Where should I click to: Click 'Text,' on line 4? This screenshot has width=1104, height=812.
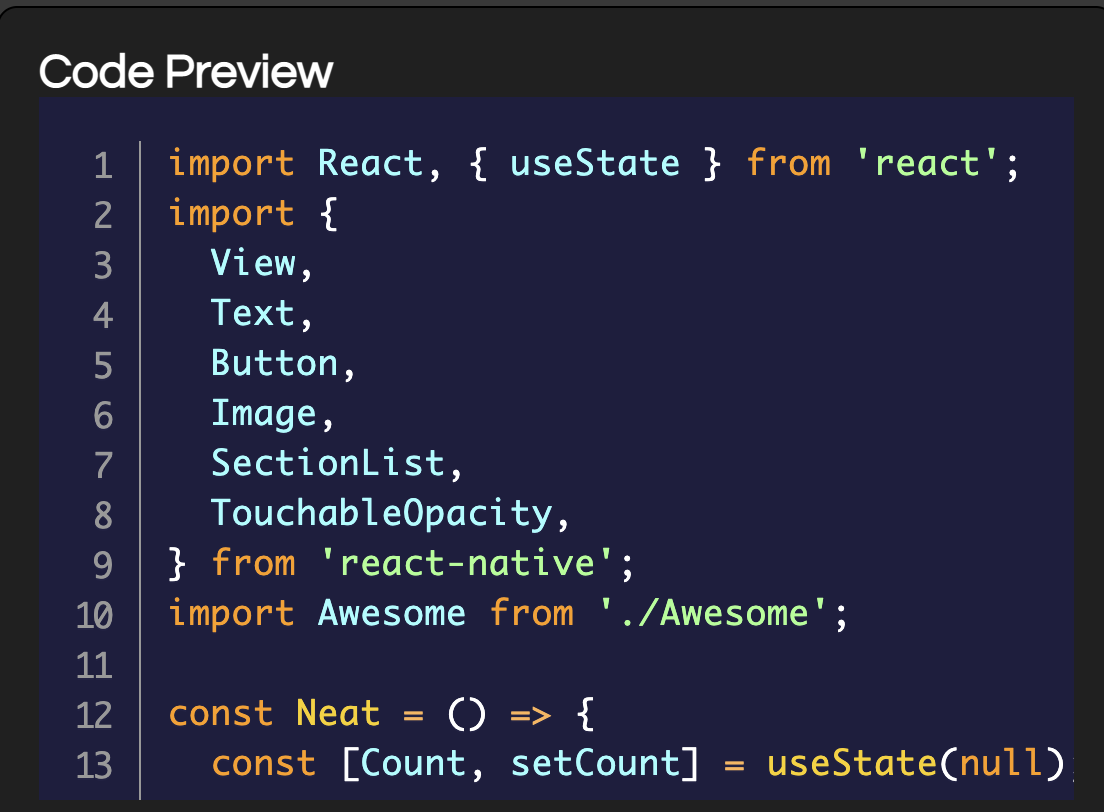click(261, 313)
